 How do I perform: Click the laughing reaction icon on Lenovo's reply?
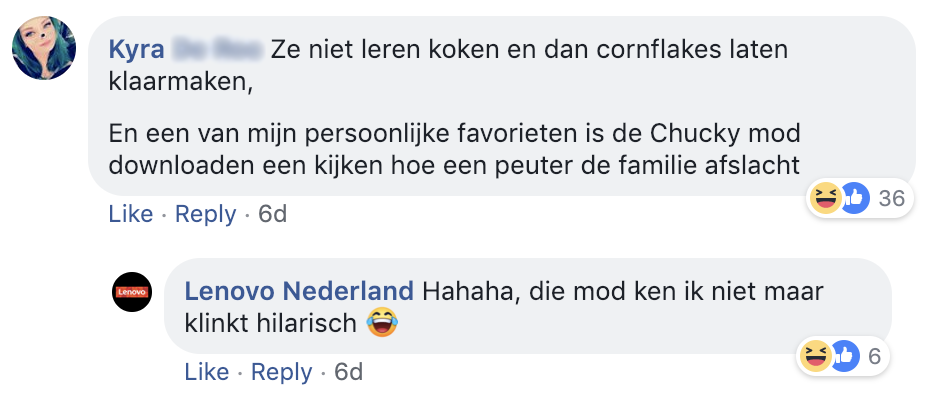coord(814,354)
